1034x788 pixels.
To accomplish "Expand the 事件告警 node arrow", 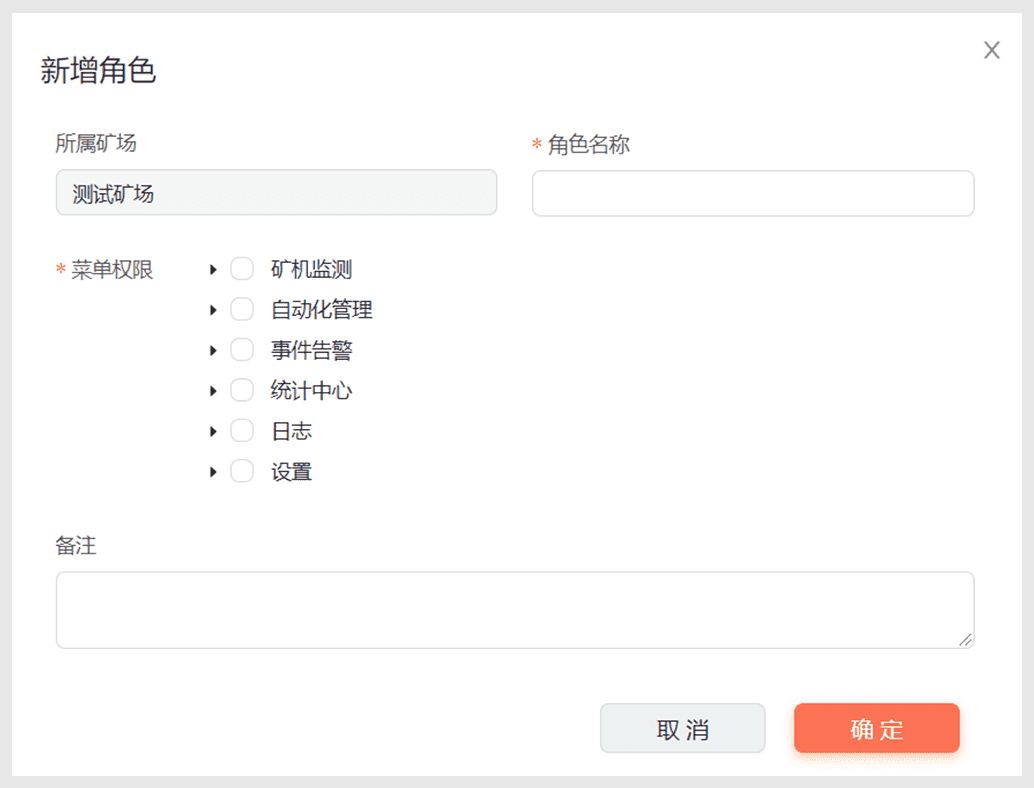I will tap(213, 350).
